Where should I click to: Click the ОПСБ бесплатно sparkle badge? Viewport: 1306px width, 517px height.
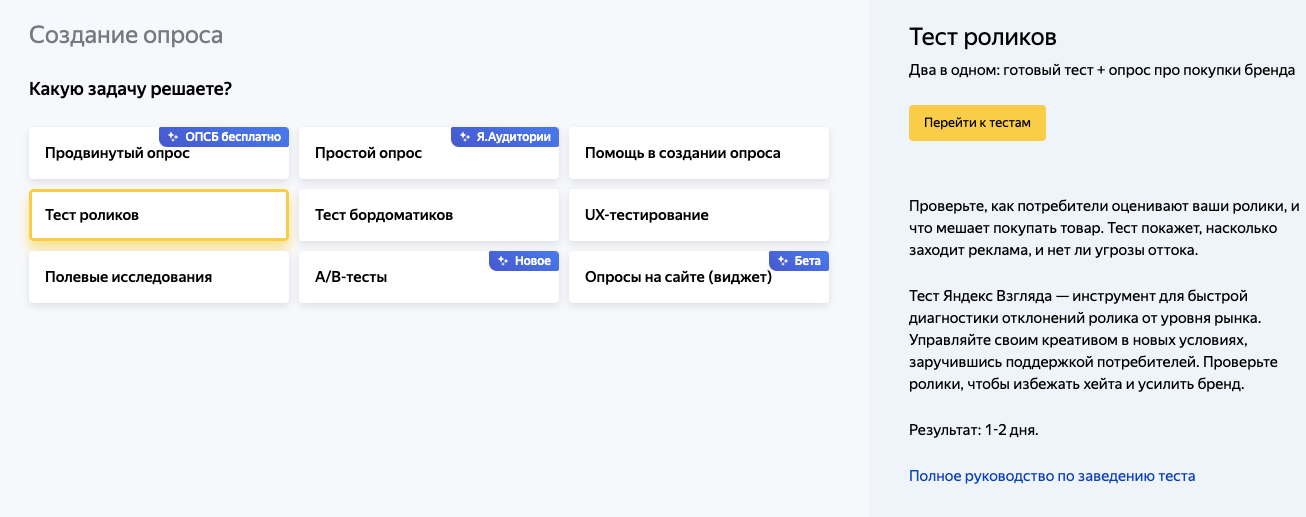click(224, 137)
